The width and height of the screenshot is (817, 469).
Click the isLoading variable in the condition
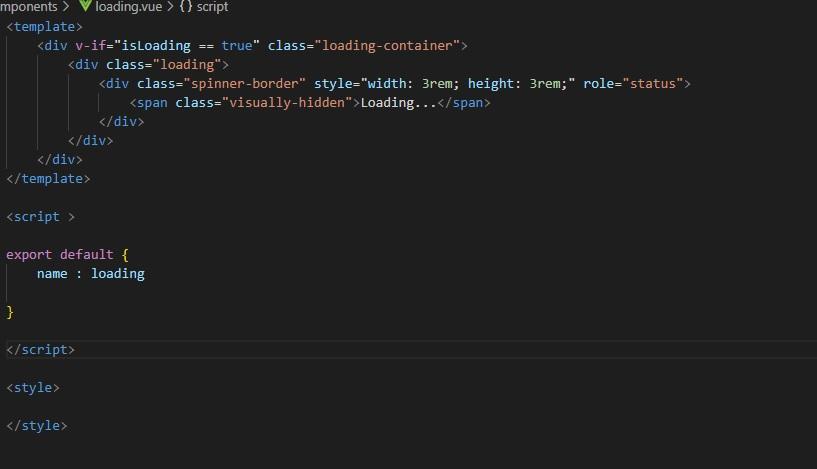coord(156,46)
